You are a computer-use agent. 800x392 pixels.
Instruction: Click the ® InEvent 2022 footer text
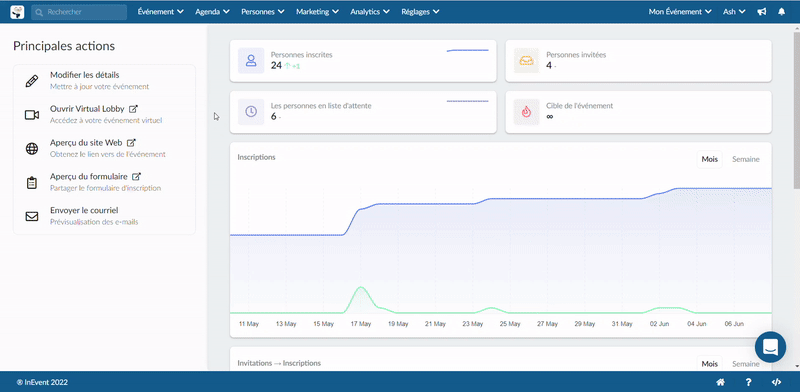[x=42, y=382]
